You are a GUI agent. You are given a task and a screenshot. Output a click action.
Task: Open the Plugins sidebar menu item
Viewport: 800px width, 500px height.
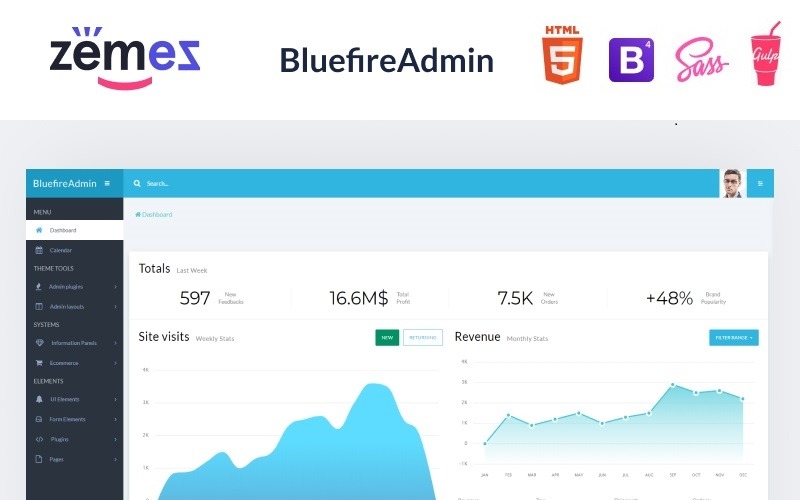pyautogui.click(x=59, y=439)
